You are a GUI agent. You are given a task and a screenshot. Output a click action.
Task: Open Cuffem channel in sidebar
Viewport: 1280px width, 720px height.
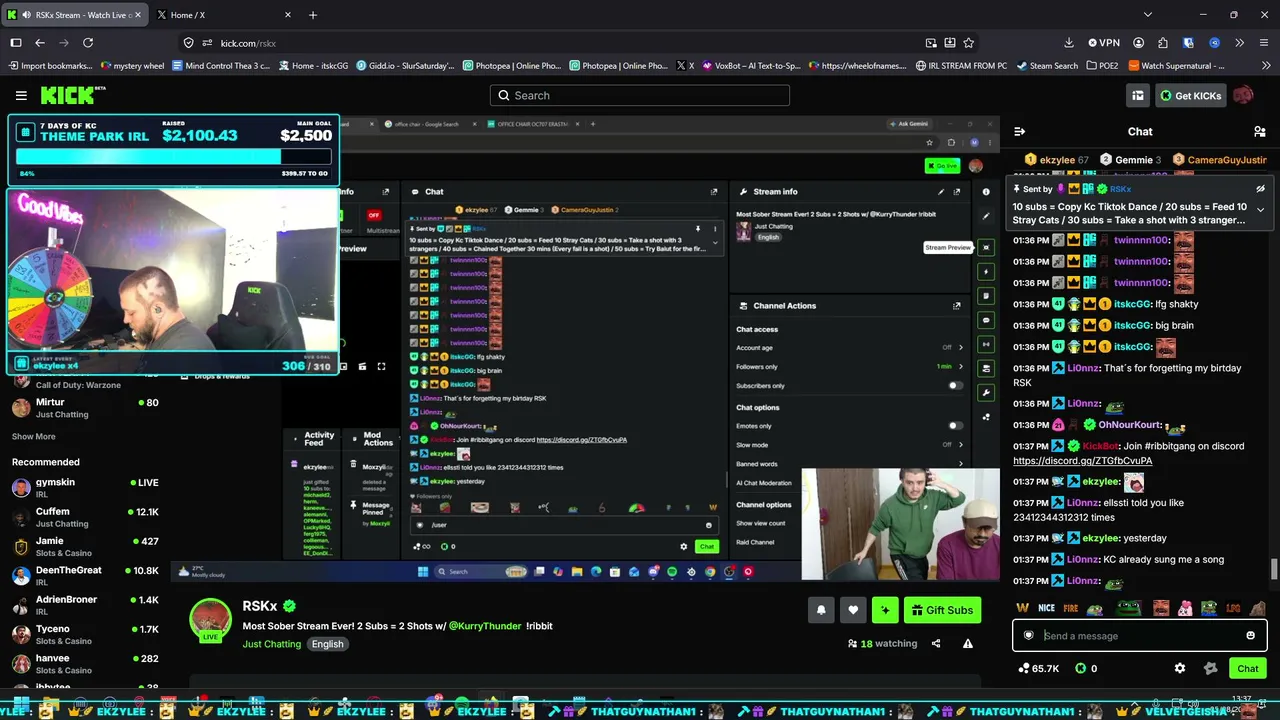click(85, 517)
